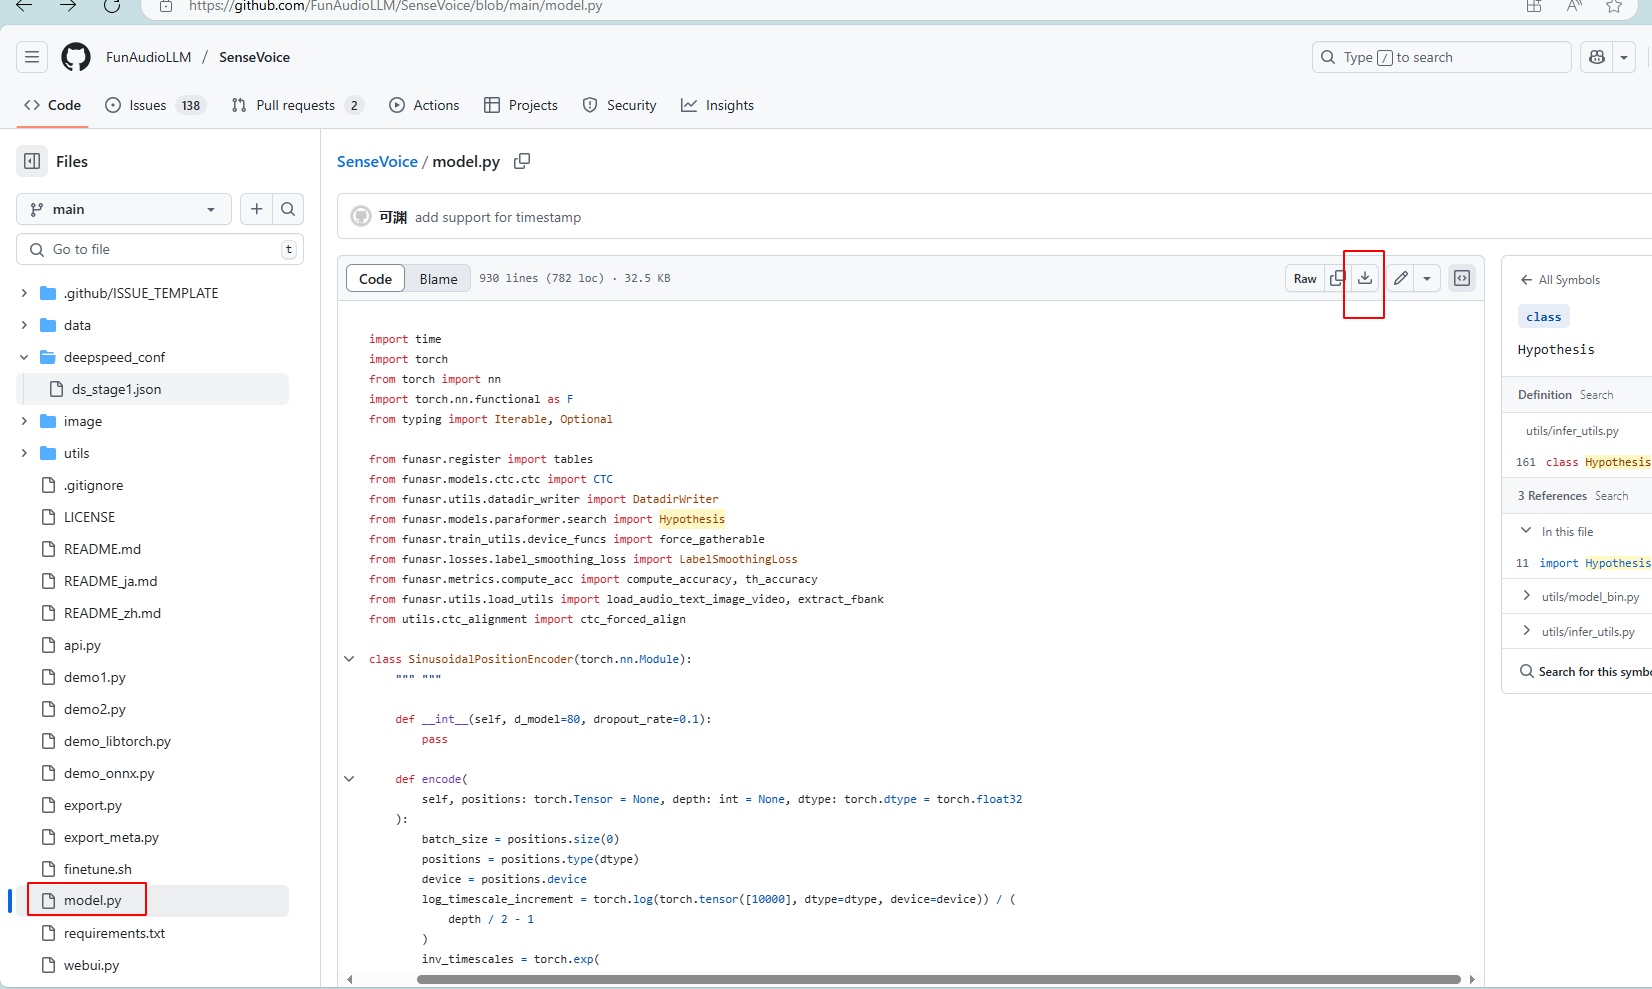Viewport: 1652px width, 989px height.
Task: Open more edit options dropdown arrow
Action: (x=1427, y=279)
